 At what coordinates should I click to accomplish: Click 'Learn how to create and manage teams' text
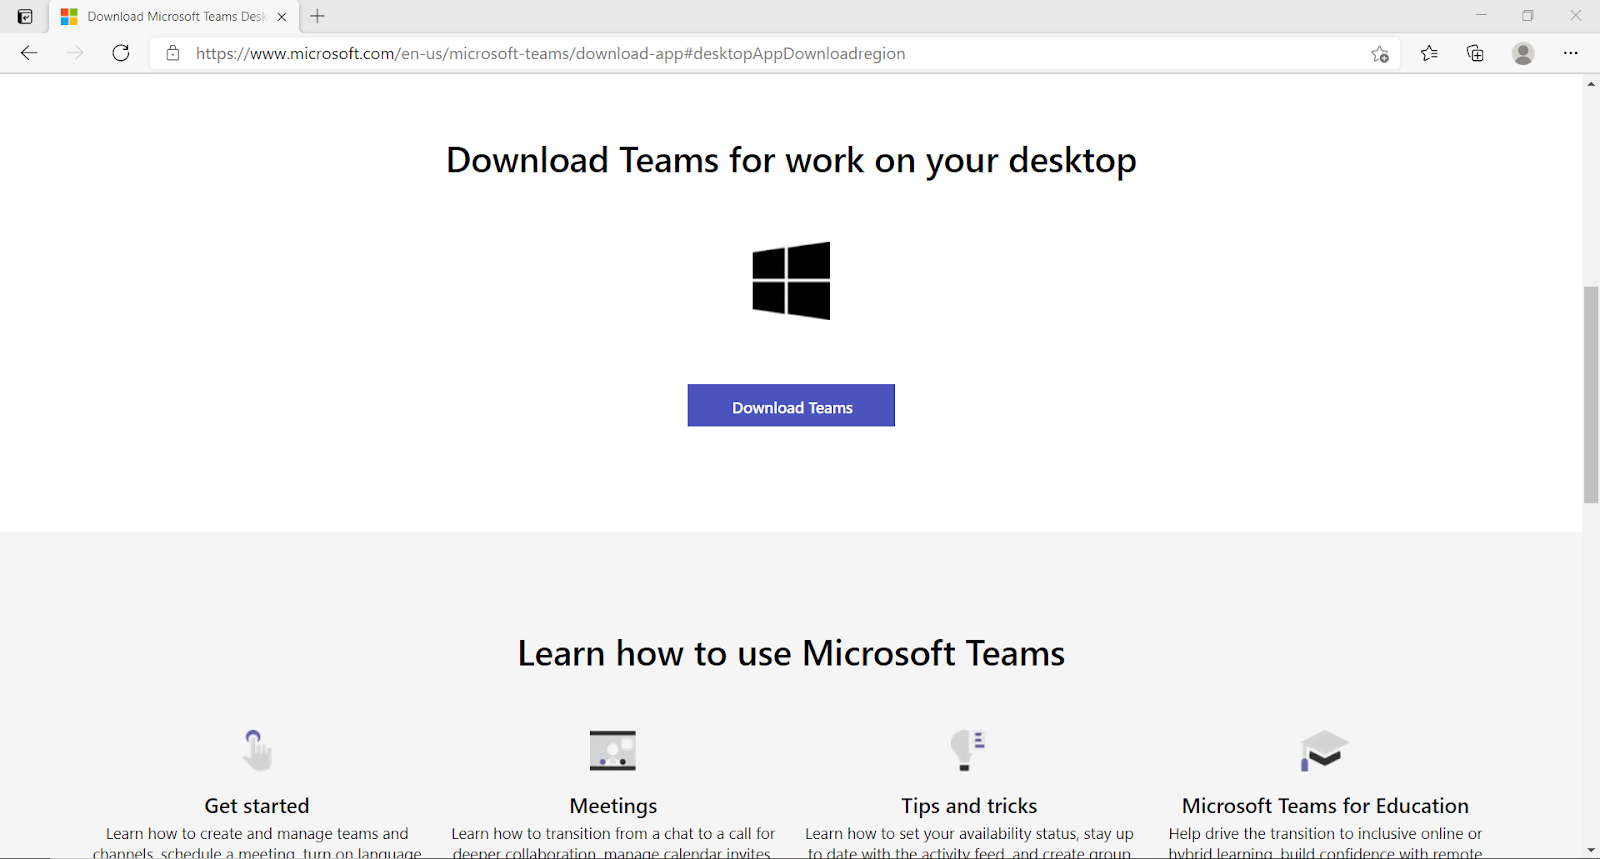coord(257,834)
